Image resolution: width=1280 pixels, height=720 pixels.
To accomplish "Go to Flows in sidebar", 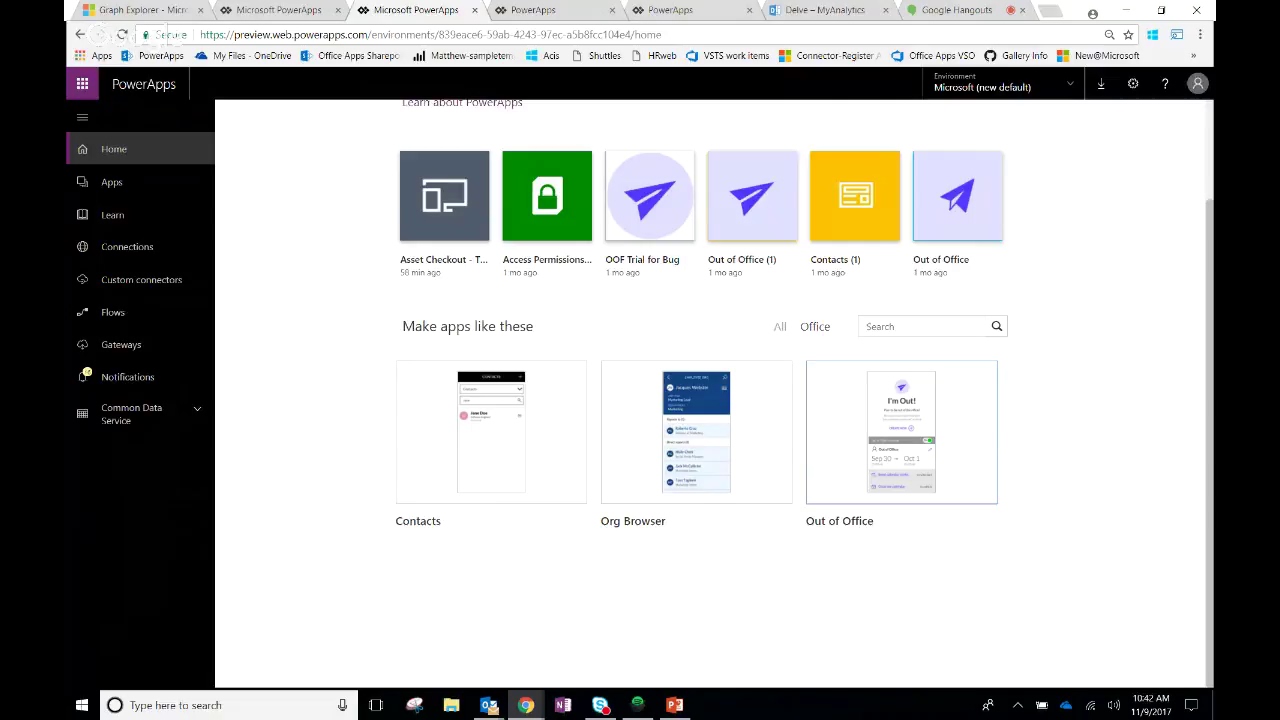I will click(x=140, y=312).
